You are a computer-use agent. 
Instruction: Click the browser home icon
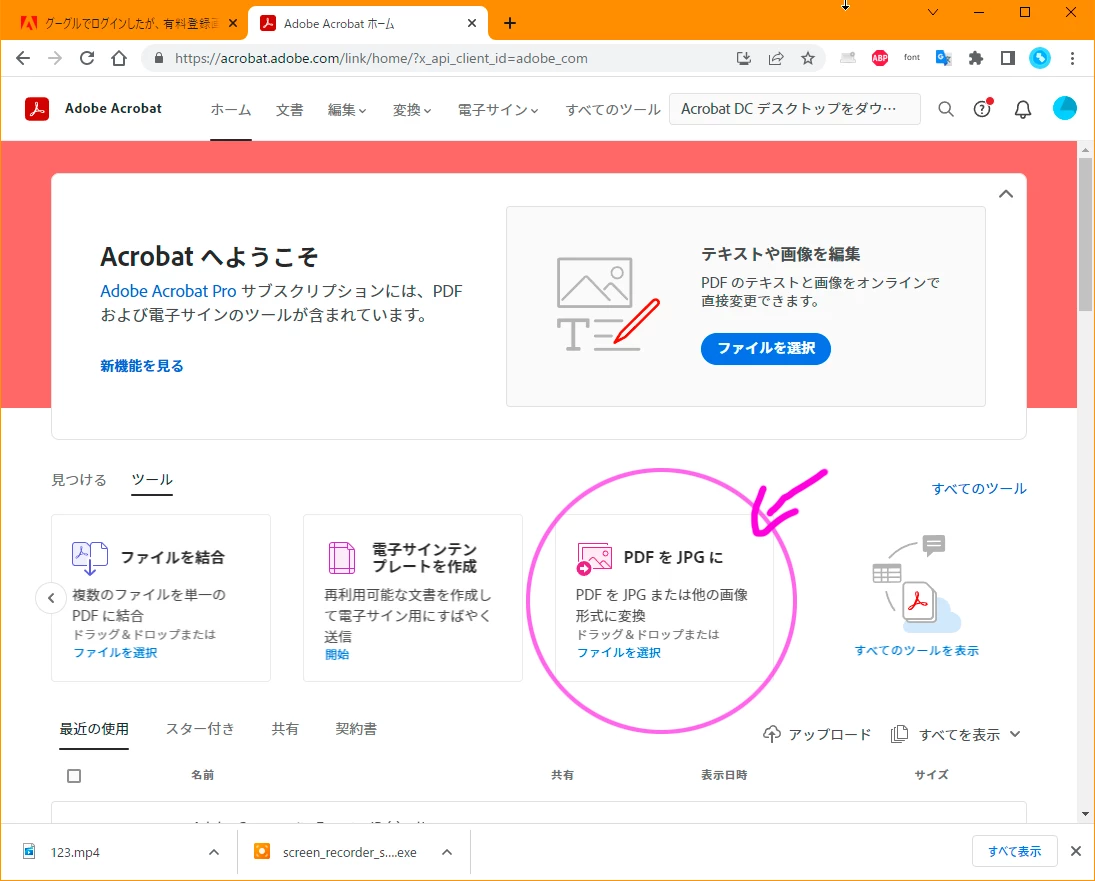coord(119,58)
